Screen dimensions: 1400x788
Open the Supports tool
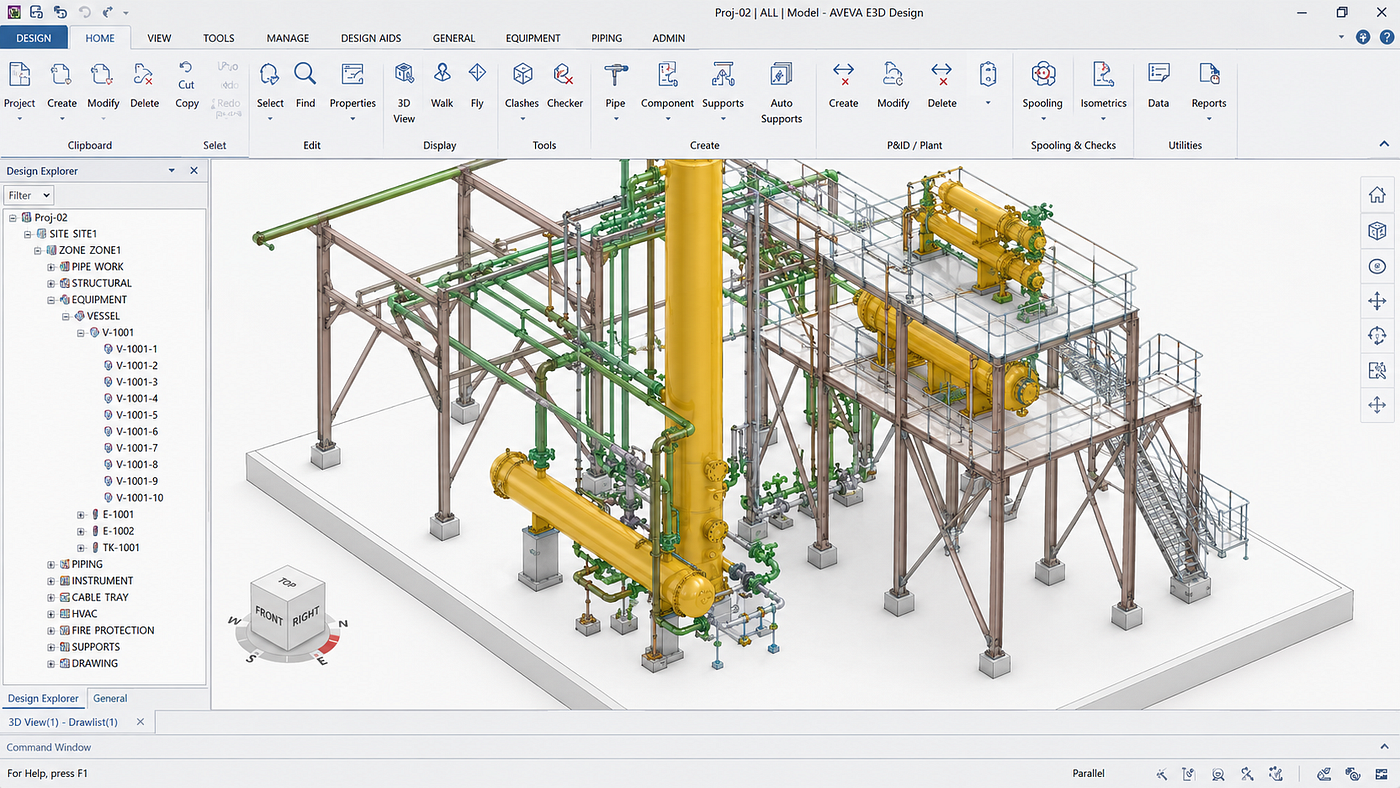723,85
